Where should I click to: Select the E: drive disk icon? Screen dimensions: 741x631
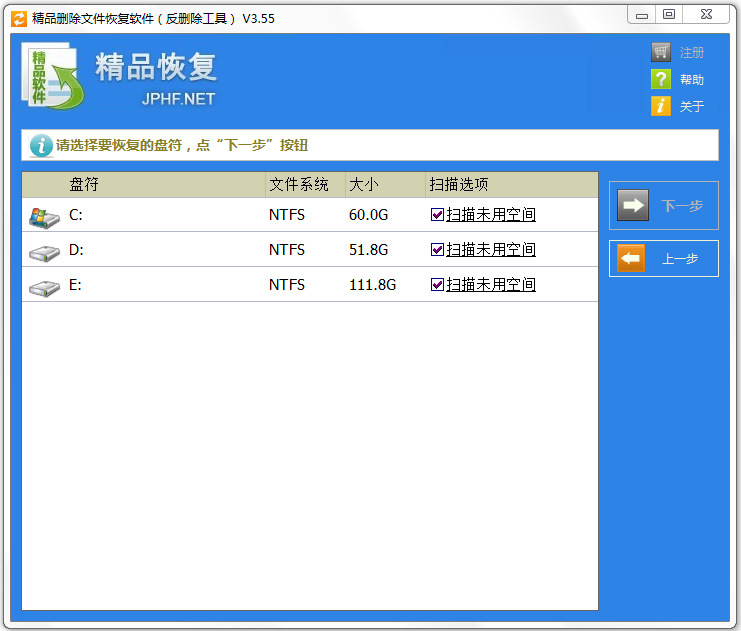click(x=44, y=286)
